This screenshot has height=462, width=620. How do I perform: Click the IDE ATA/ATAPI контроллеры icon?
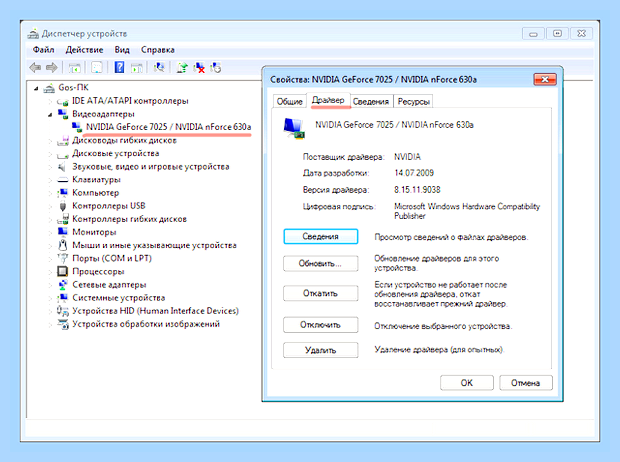click(62, 101)
